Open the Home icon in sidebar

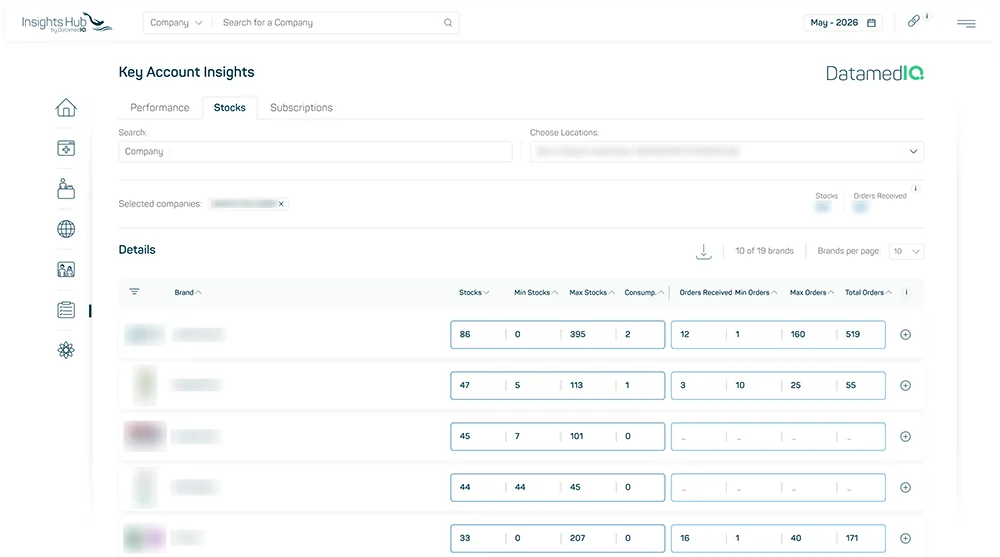click(x=66, y=108)
